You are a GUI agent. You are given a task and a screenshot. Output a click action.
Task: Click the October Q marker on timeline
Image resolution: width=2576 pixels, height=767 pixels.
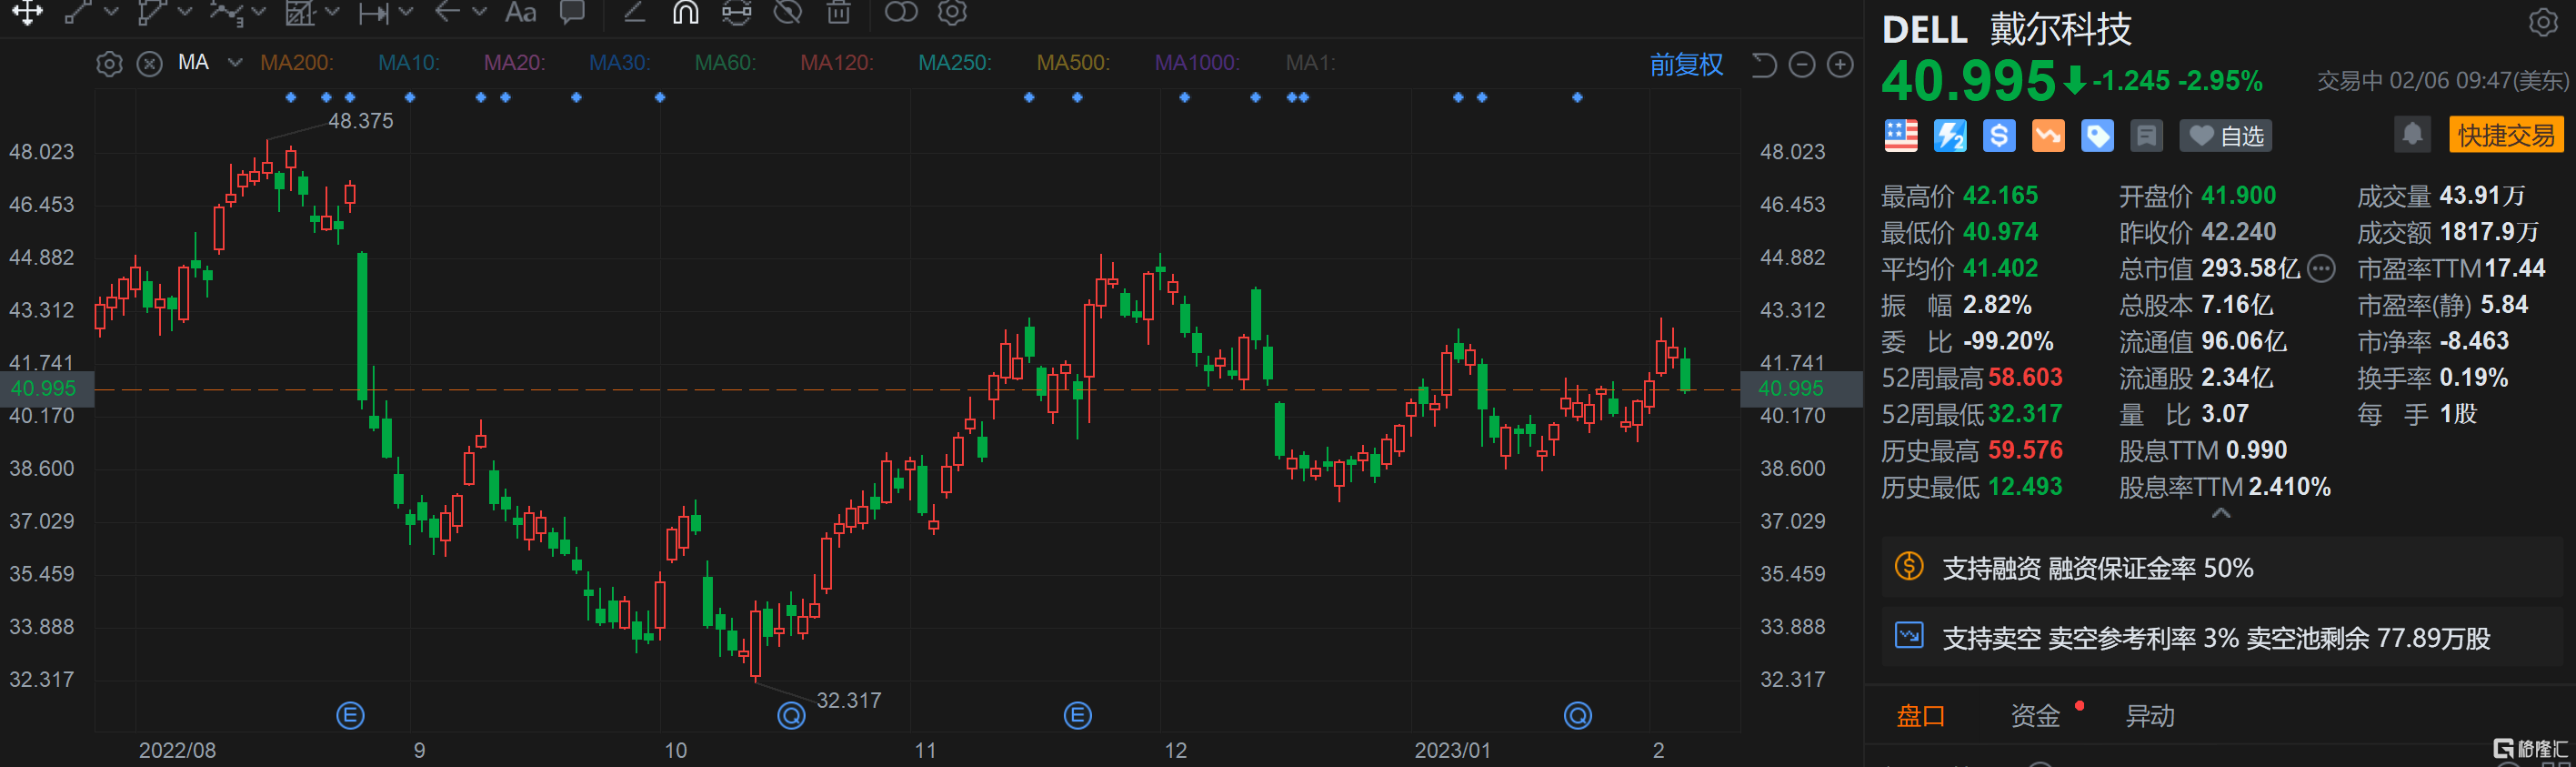coord(791,715)
